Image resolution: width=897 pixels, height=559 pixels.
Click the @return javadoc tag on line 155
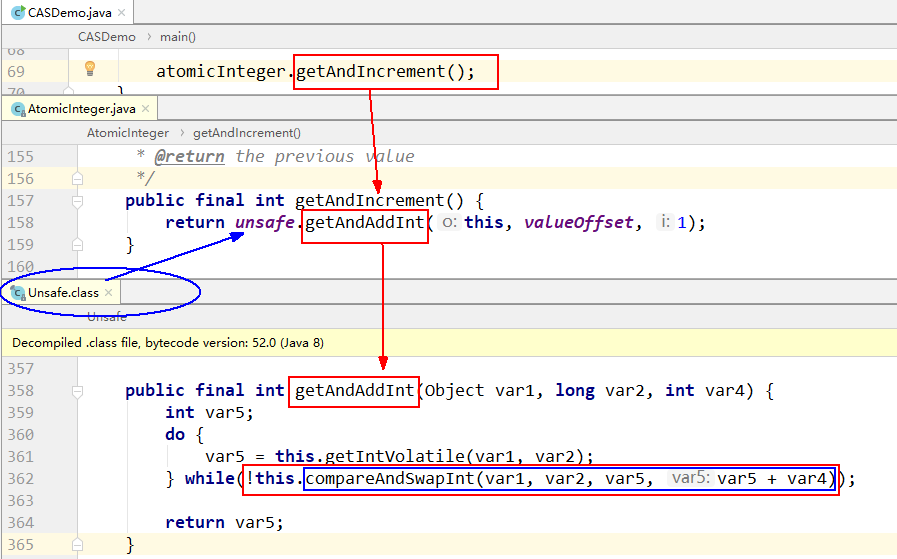point(189,156)
